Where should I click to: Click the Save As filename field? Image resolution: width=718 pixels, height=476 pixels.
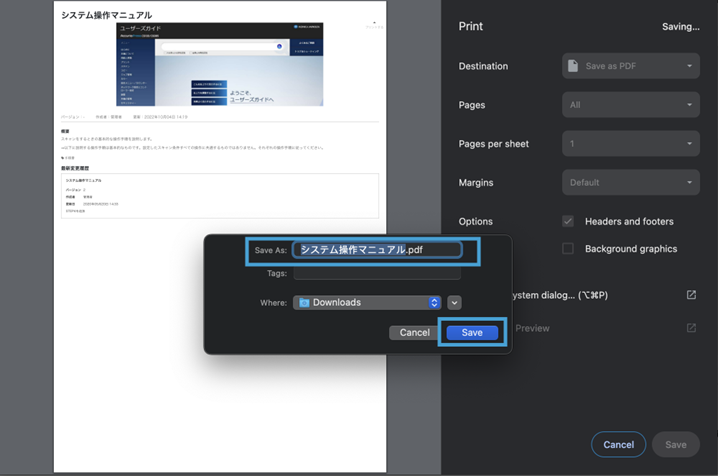pyautogui.click(x=376, y=250)
